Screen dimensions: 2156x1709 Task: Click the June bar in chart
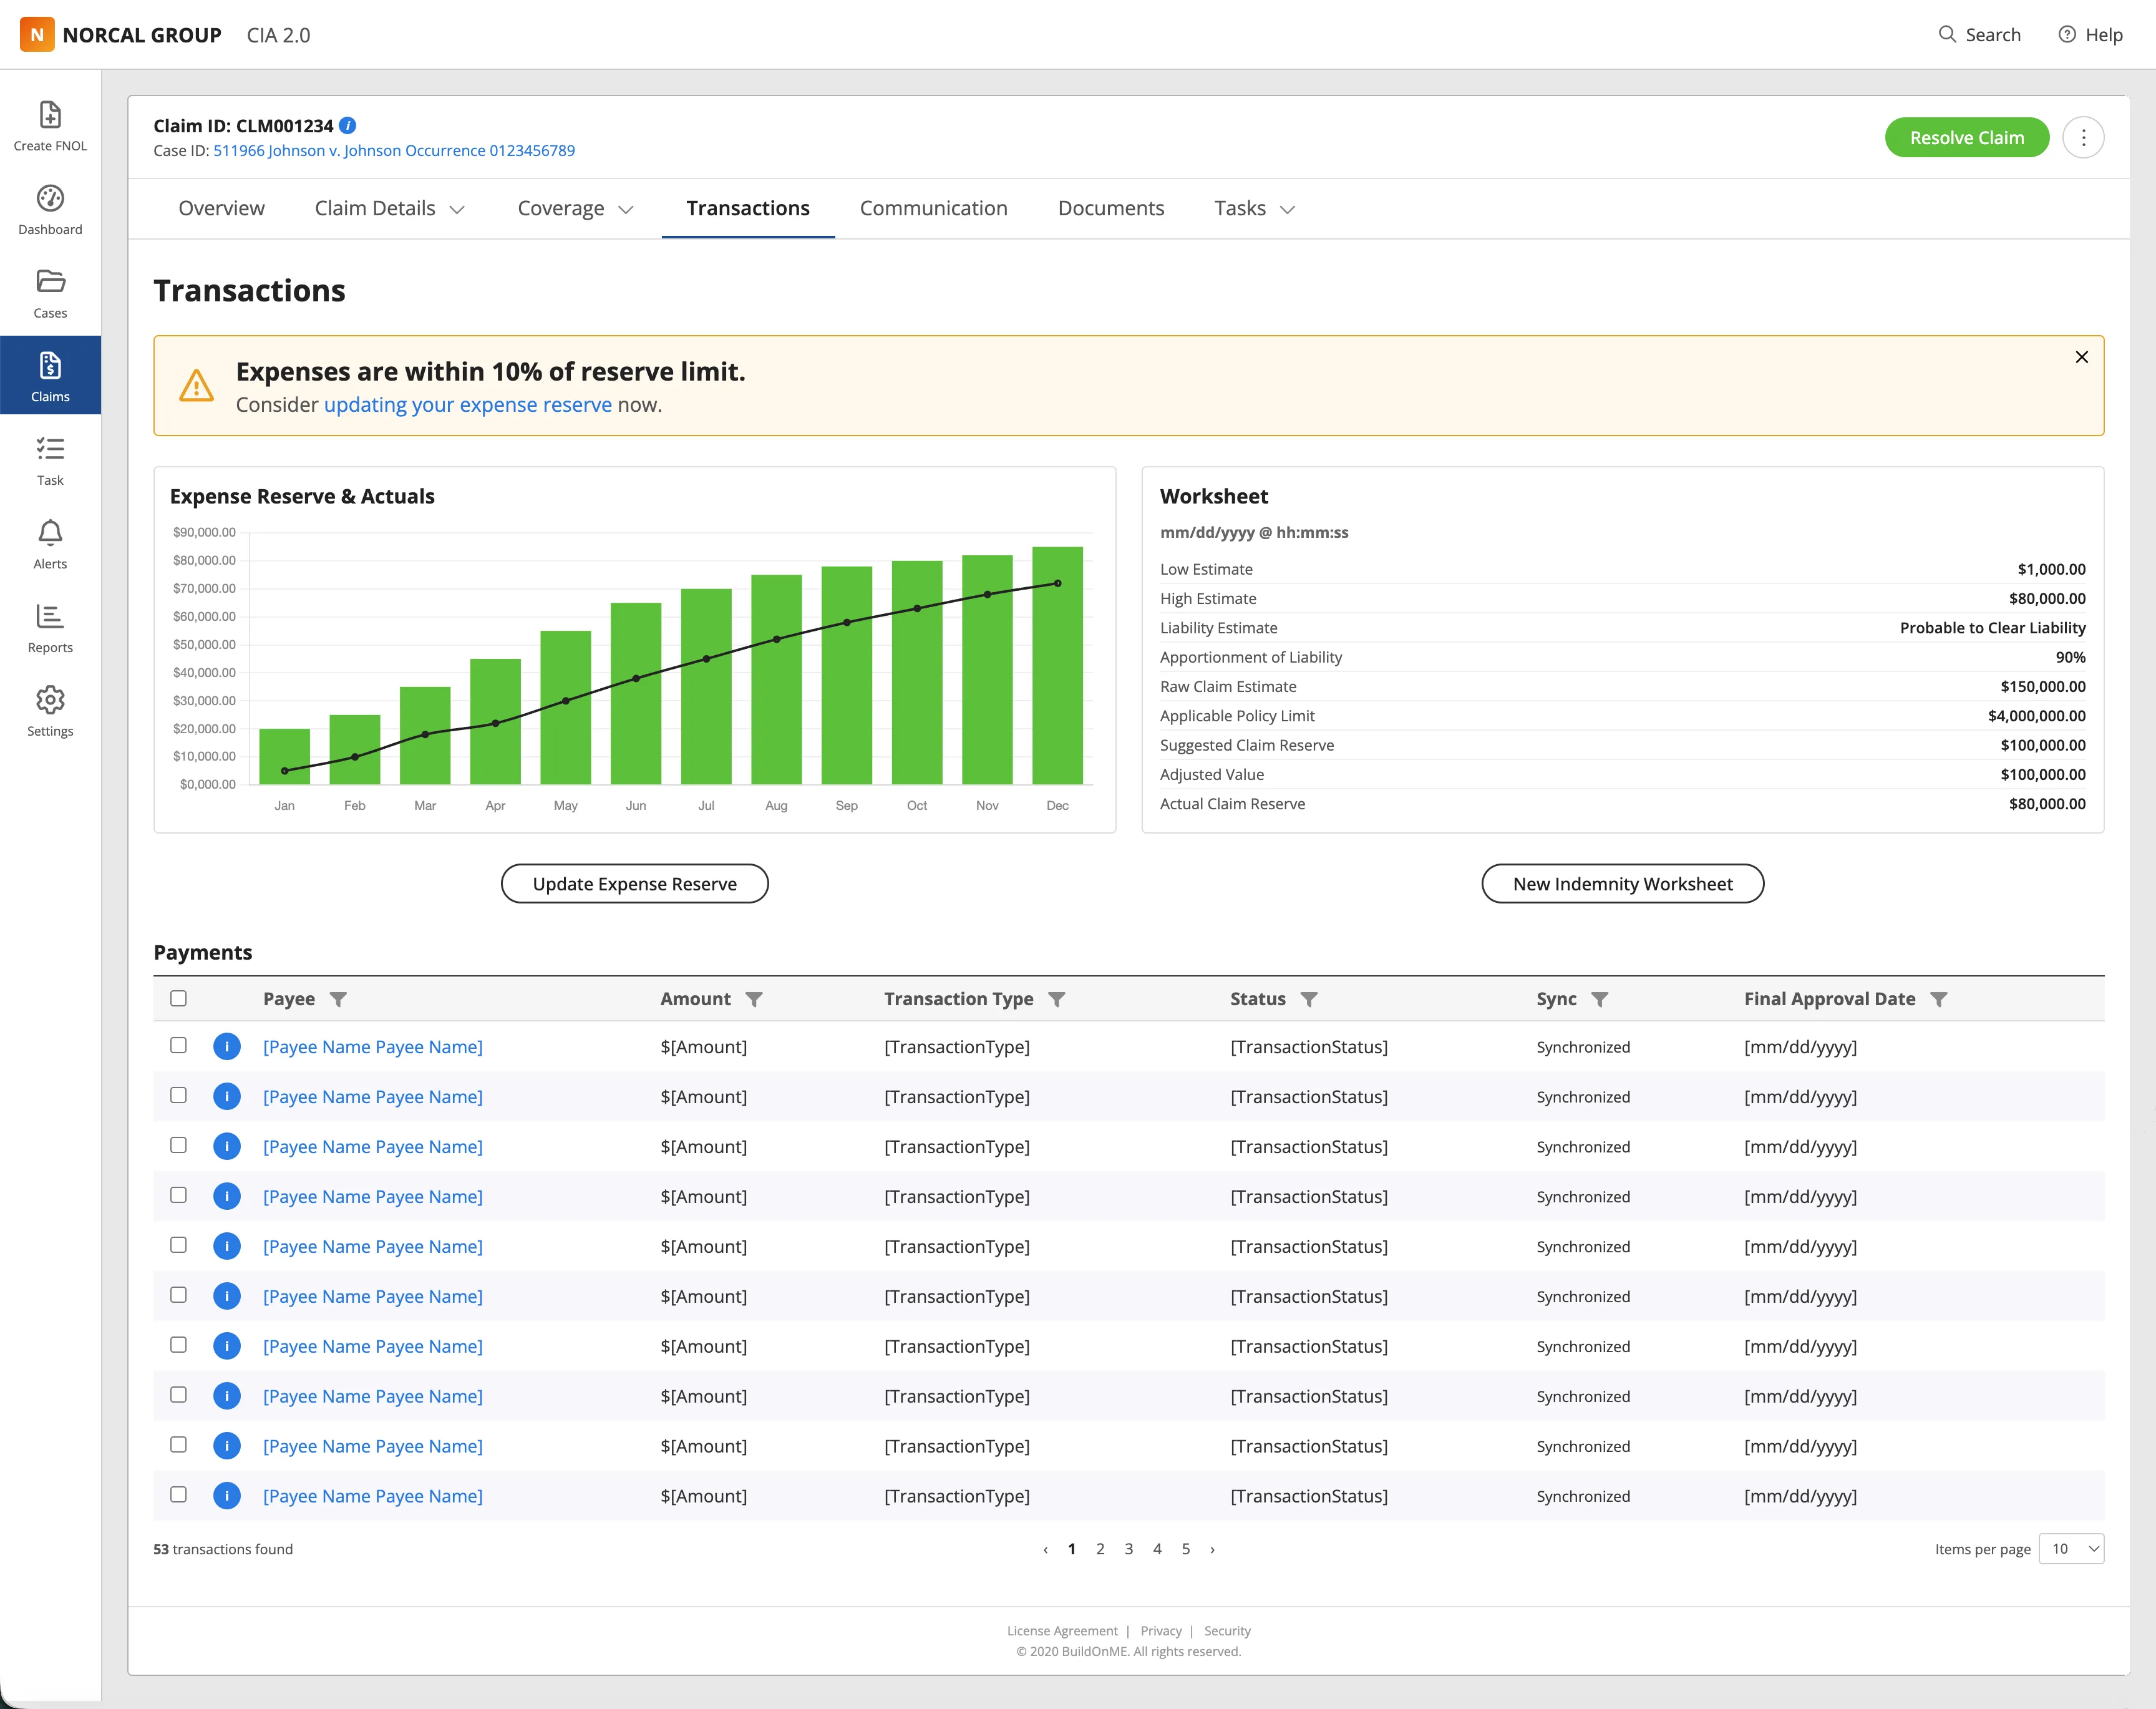pos(636,693)
